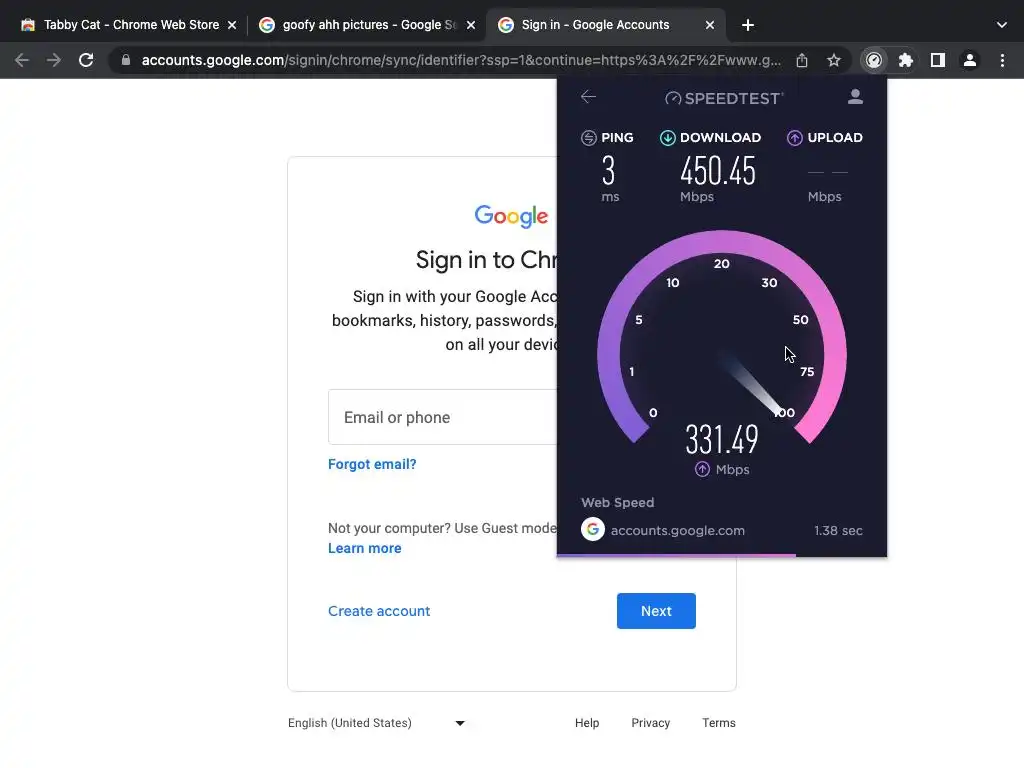Go back in the Speedtest popup
The width and height of the screenshot is (1024, 768).
click(589, 97)
